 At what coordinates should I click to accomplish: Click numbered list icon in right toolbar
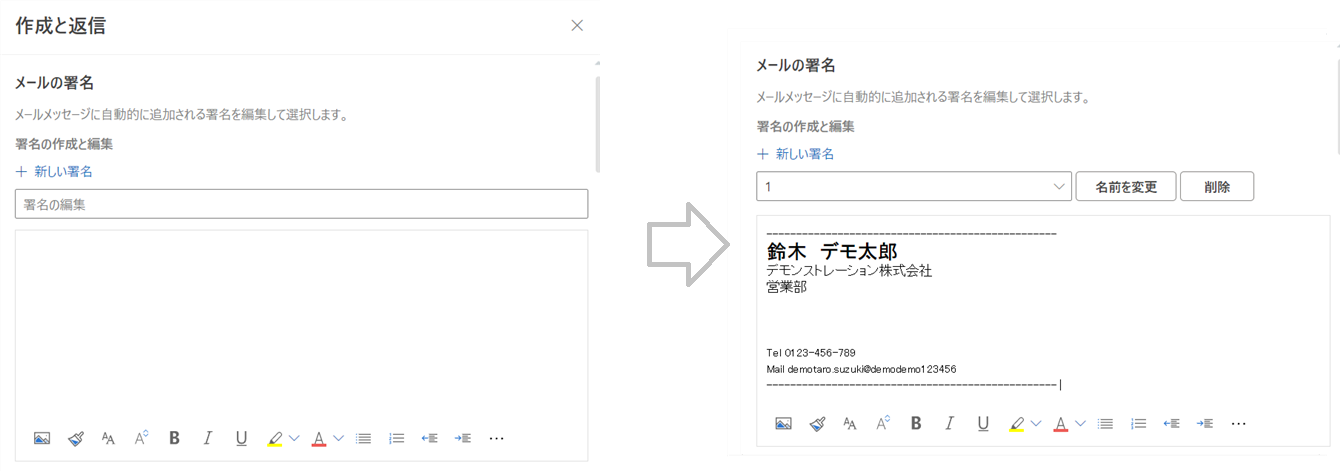coord(1139,423)
